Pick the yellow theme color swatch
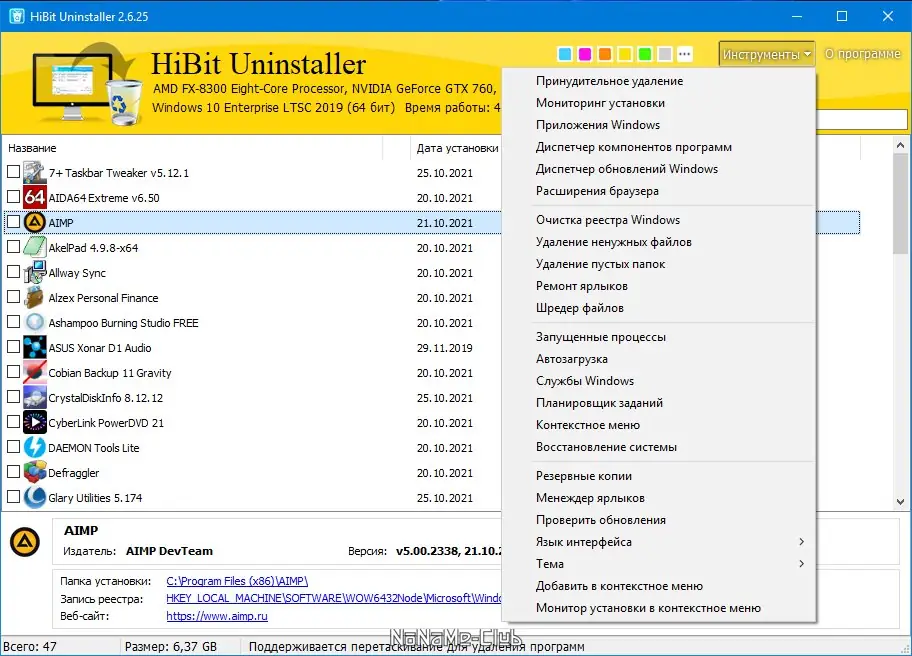 point(625,54)
